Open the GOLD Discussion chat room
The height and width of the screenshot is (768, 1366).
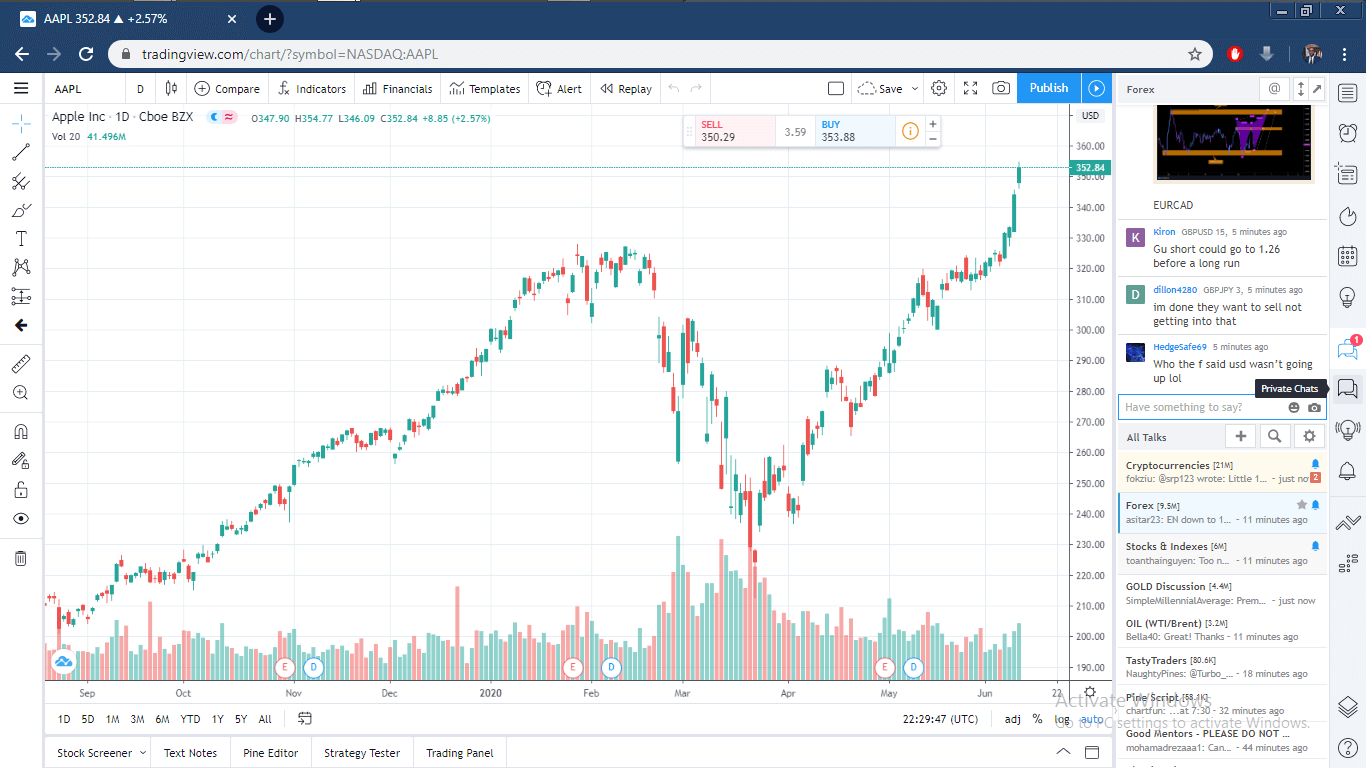click(x=1223, y=593)
